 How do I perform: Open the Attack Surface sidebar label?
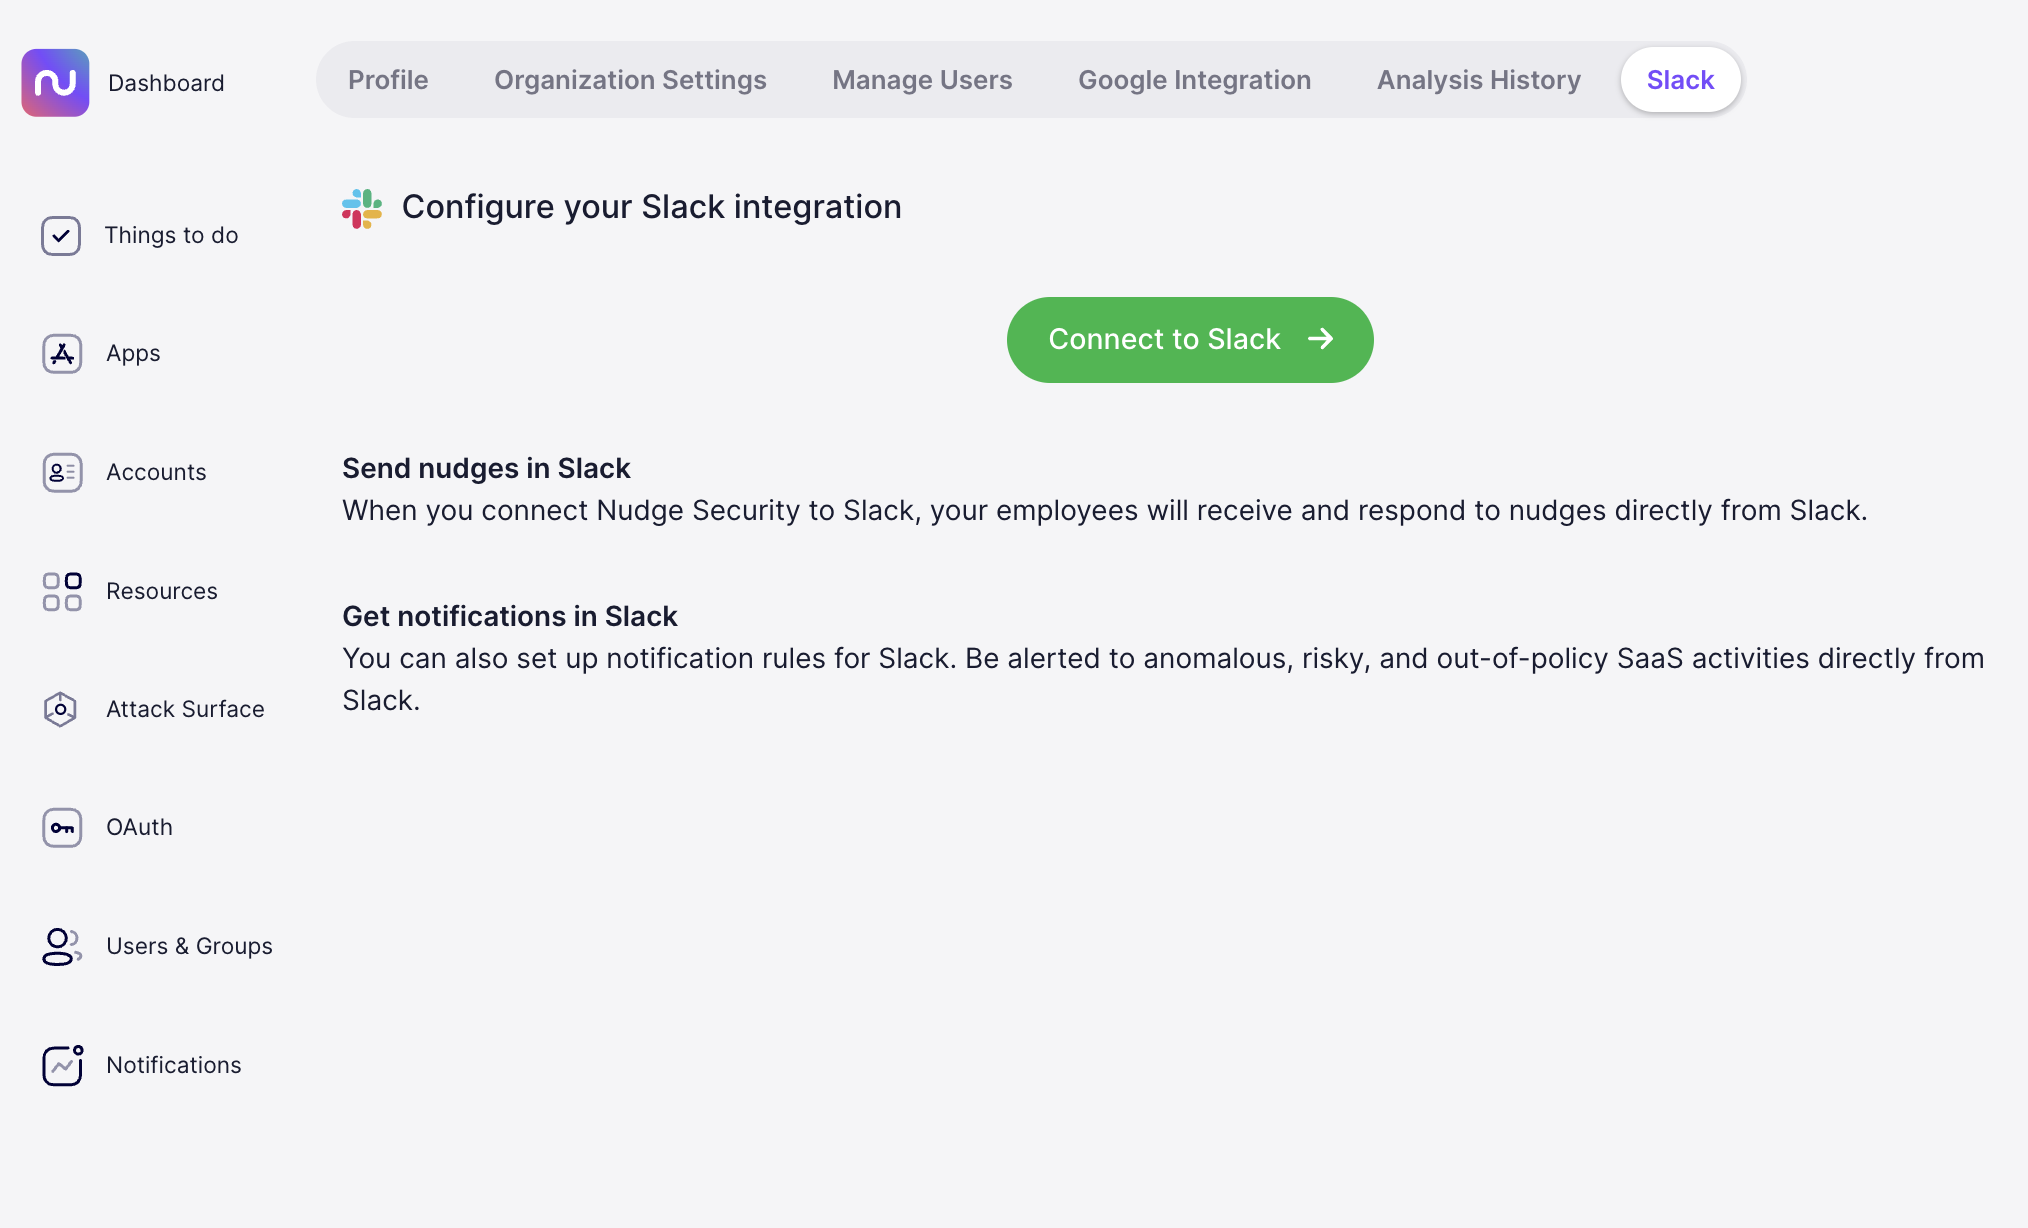(x=185, y=709)
